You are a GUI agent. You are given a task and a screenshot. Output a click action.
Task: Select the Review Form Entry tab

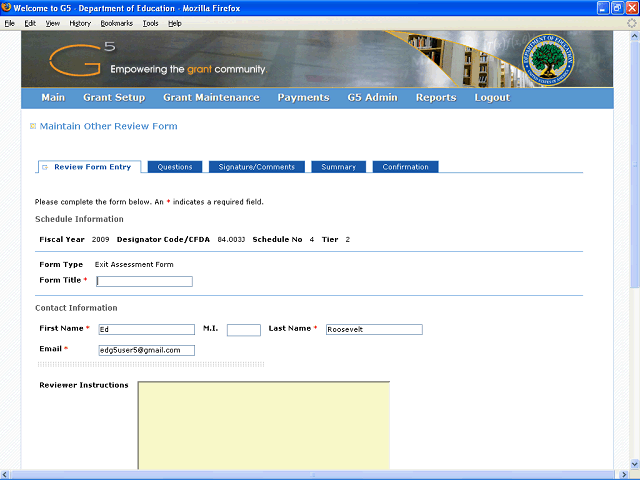[90, 167]
